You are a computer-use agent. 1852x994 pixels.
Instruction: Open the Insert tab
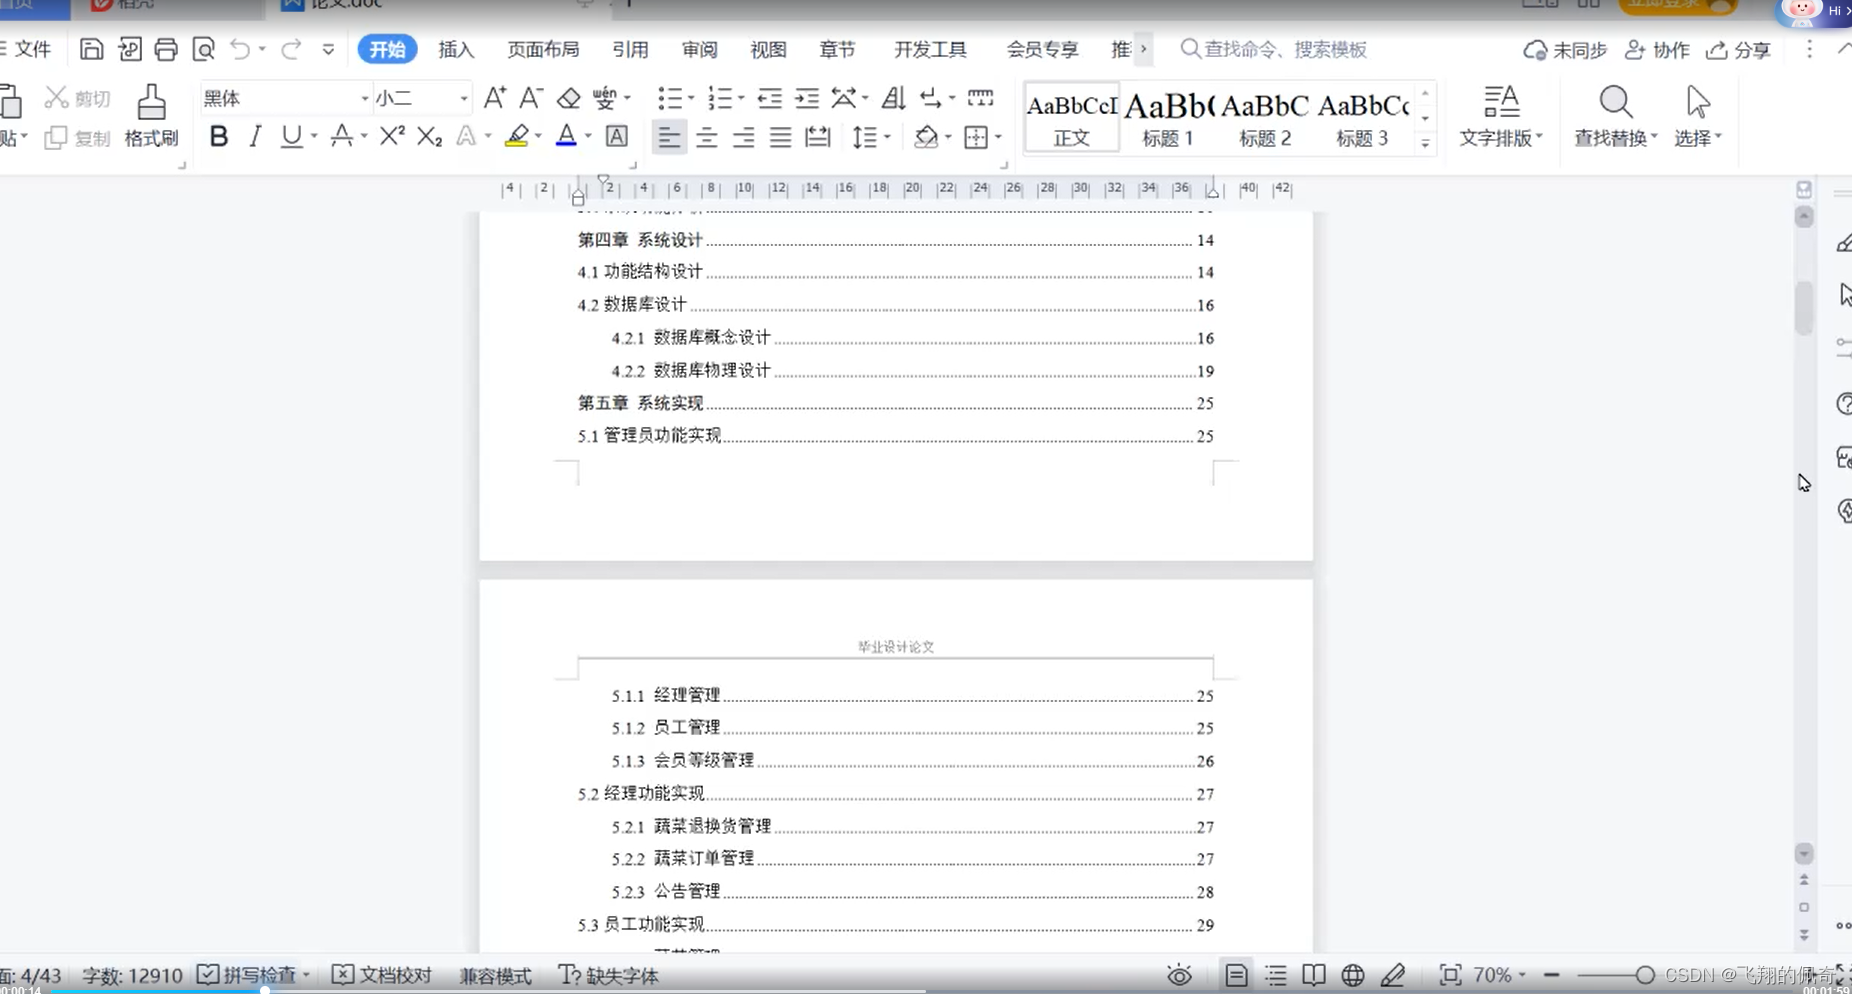click(456, 49)
